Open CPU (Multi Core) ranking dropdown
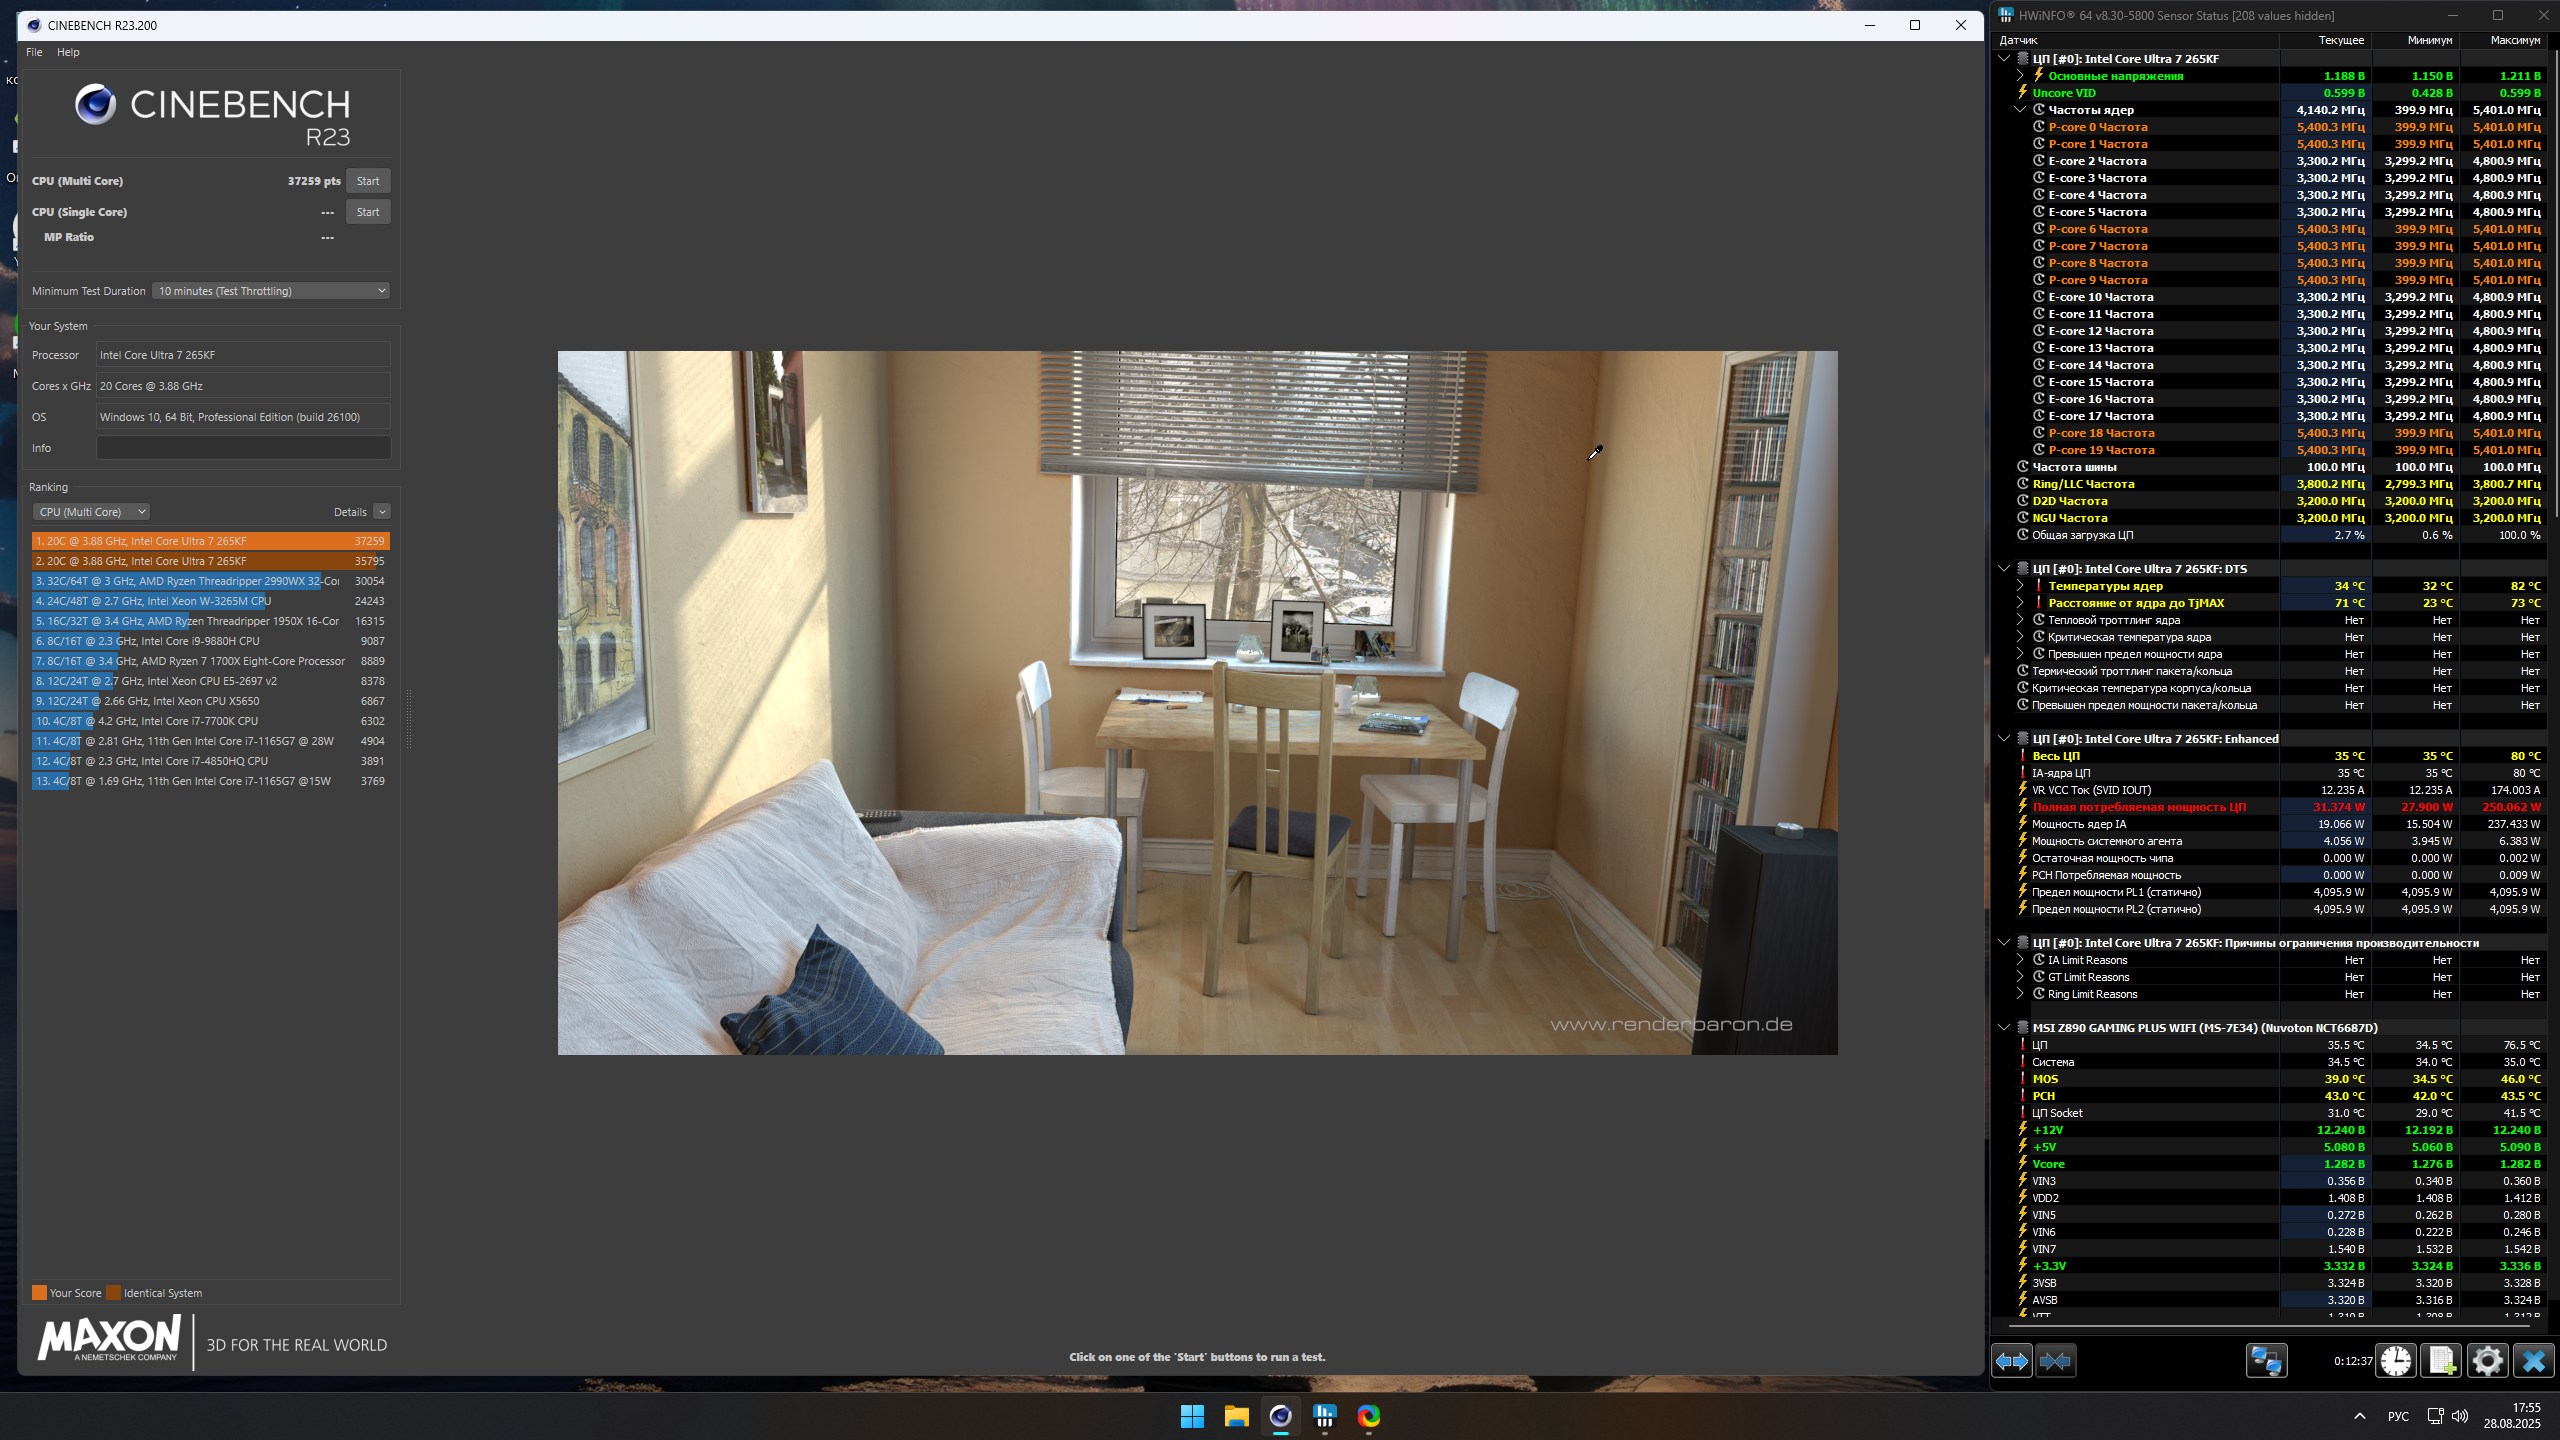The image size is (2560, 1440). tap(91, 512)
